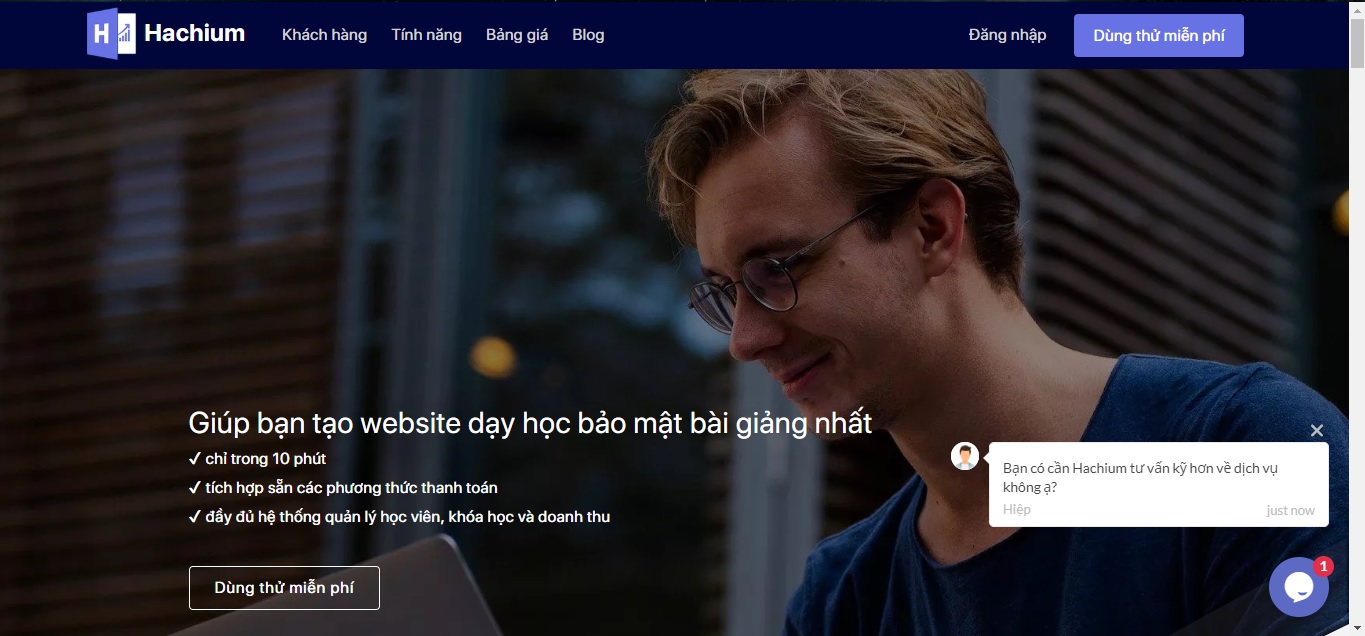Image resolution: width=1365 pixels, height=636 pixels.
Task: Click the 'just now' timestamp in chat
Action: point(1290,510)
